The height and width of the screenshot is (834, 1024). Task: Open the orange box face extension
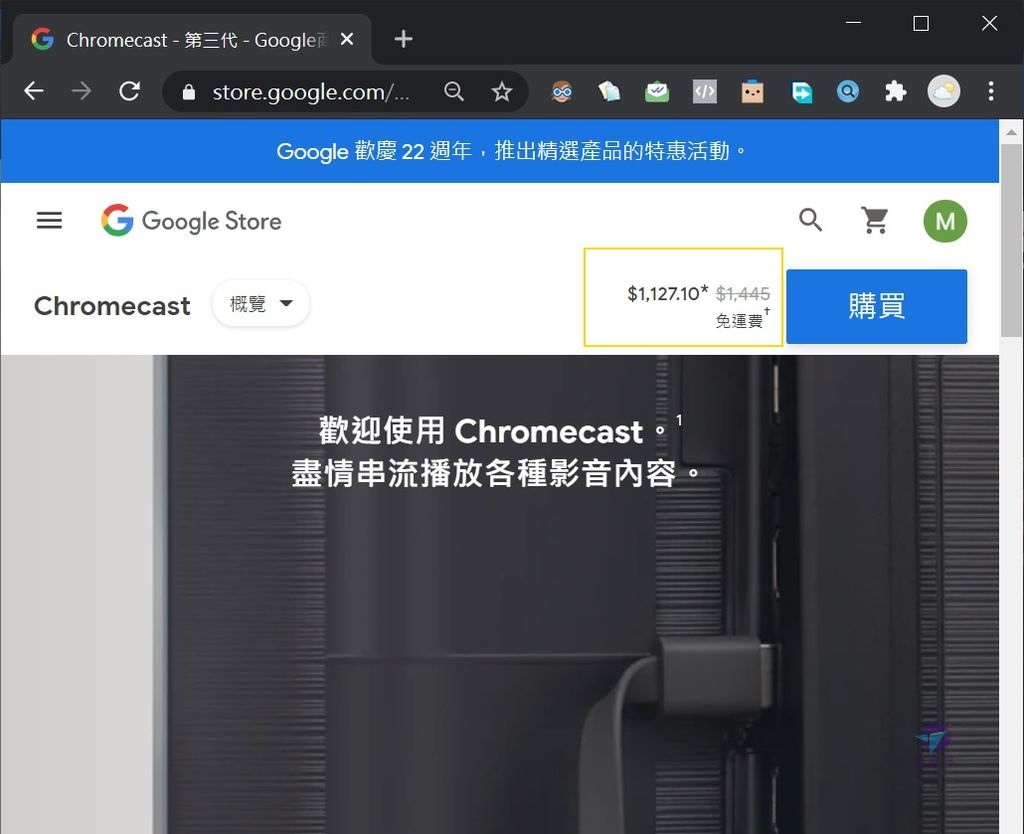[752, 91]
